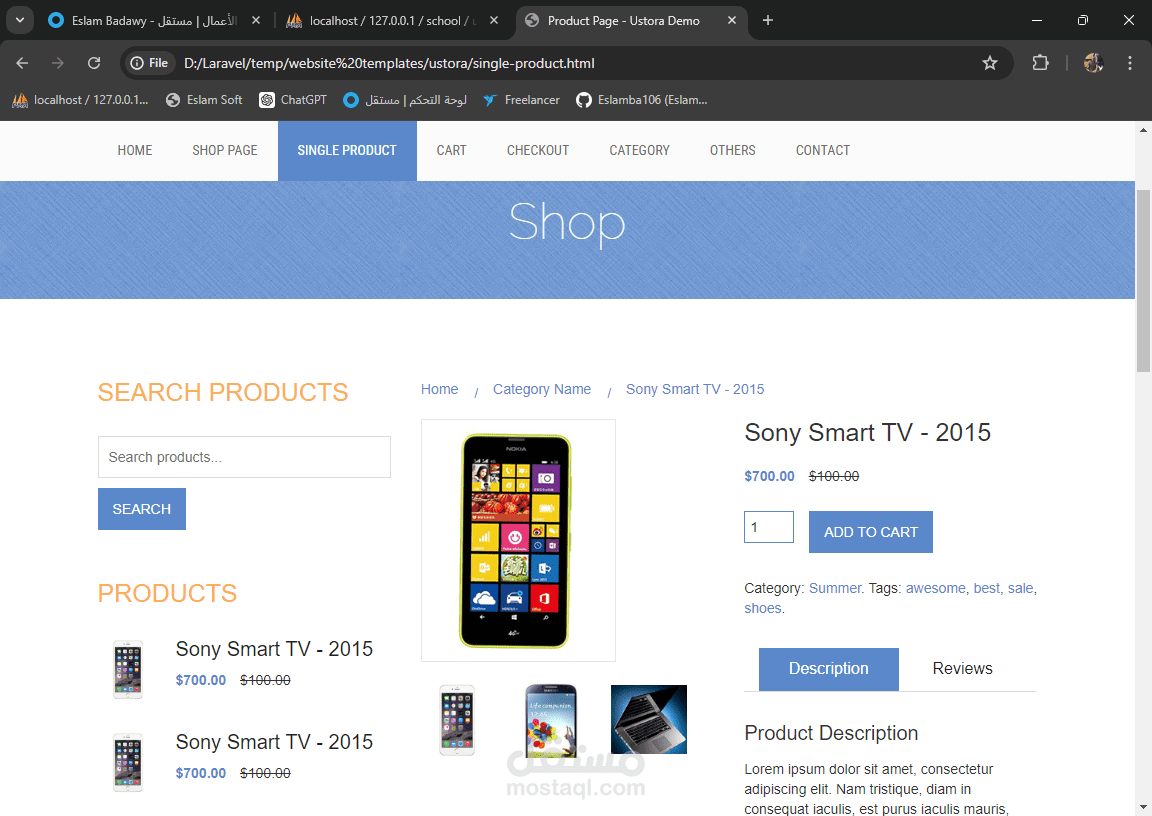Switch to Description tab
Image resolution: width=1152 pixels, height=816 pixels.
(x=829, y=669)
